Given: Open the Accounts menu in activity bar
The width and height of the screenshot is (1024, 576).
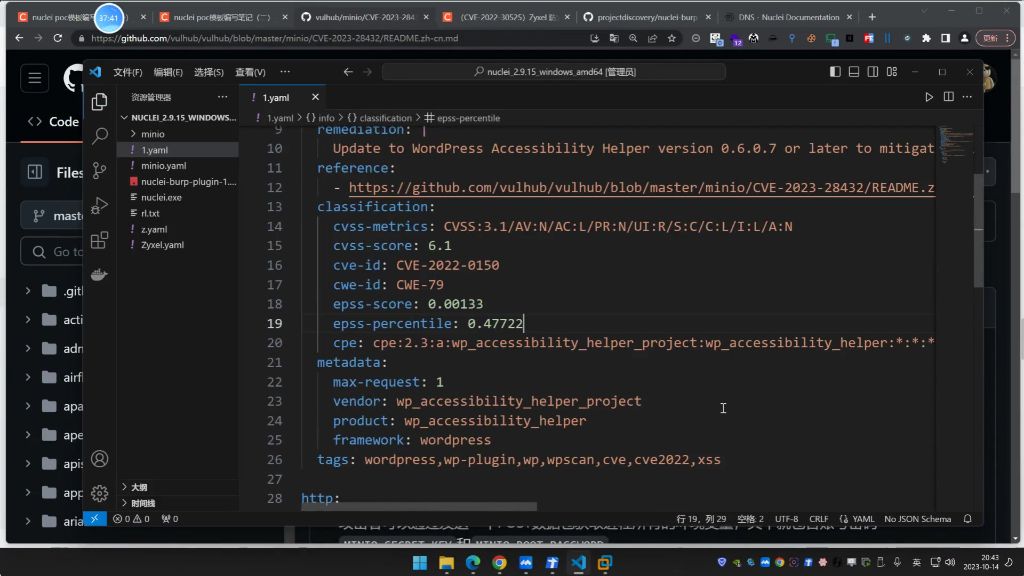Looking at the screenshot, I should 99,459.
